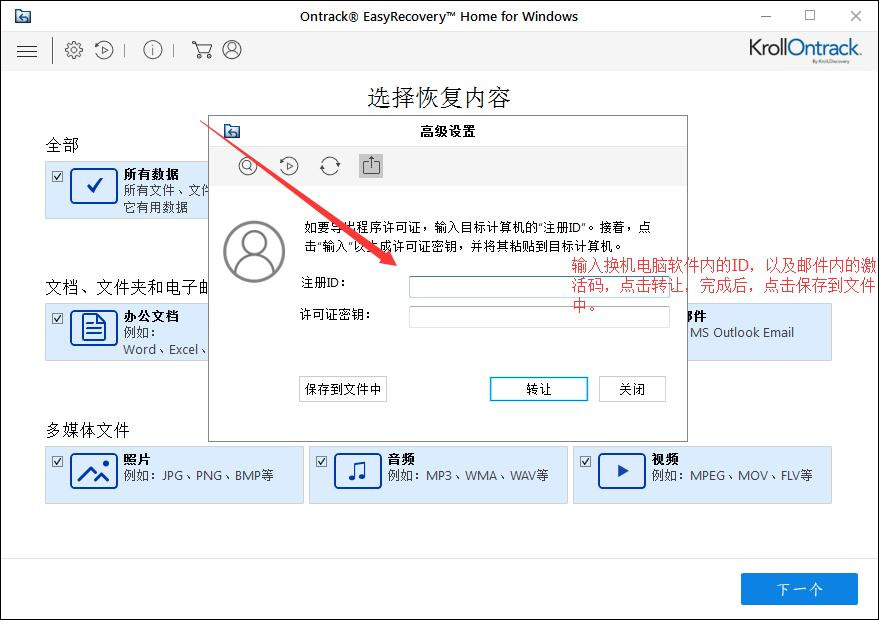This screenshot has width=879, height=620.
Task: Click the 多媒体文件 section label
Action: point(87,430)
